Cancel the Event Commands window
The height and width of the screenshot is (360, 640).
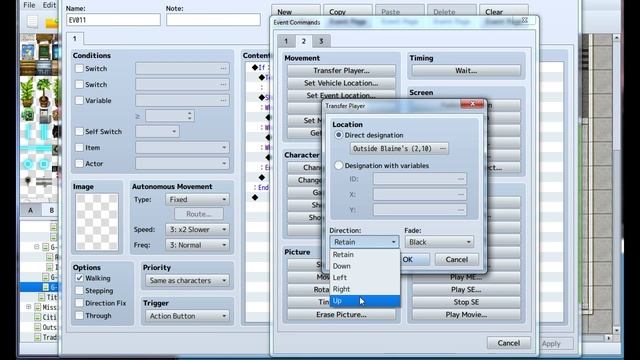pyautogui.click(x=509, y=343)
